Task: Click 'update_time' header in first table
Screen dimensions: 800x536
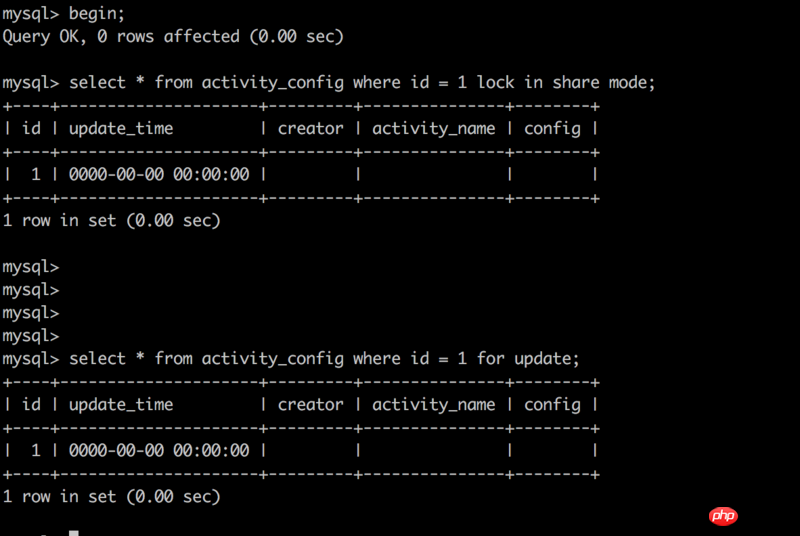Action: (x=121, y=129)
